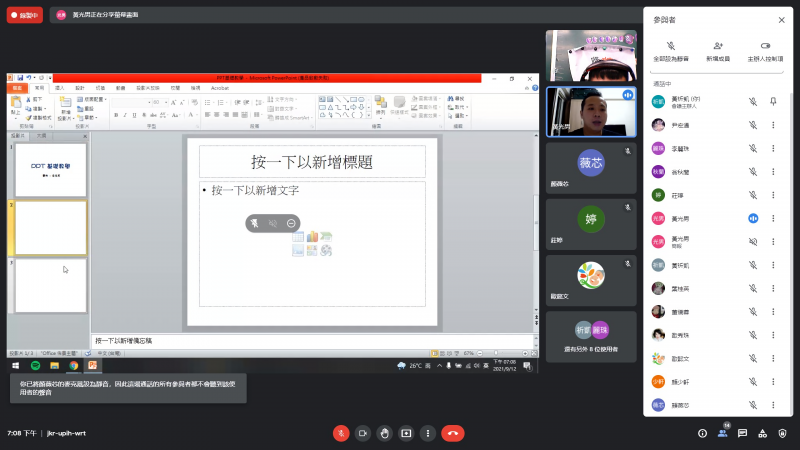Open the Acrobat tab in shared PowerPoint
The image size is (800, 450).
pos(220,88)
